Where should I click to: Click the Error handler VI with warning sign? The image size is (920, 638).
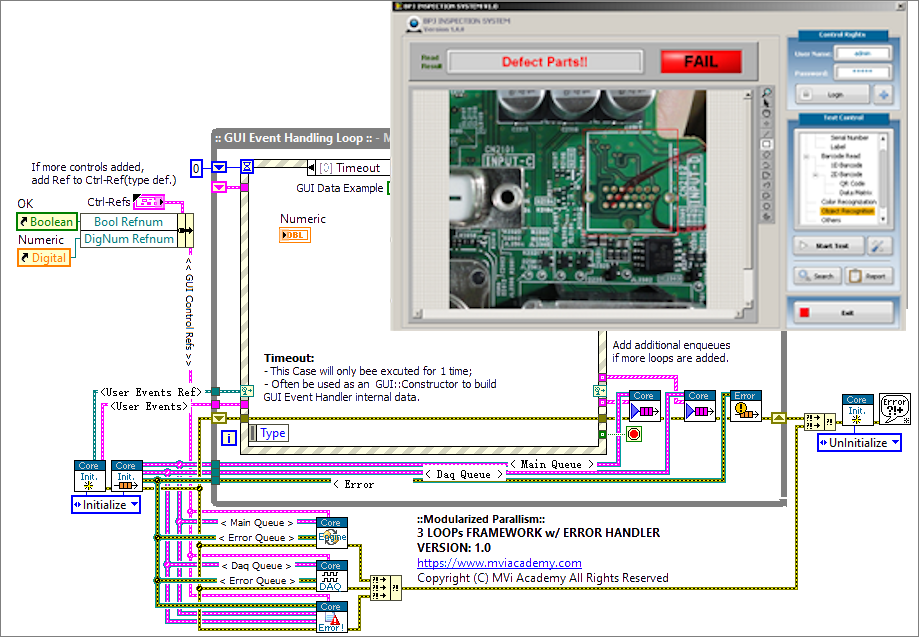coord(745,406)
